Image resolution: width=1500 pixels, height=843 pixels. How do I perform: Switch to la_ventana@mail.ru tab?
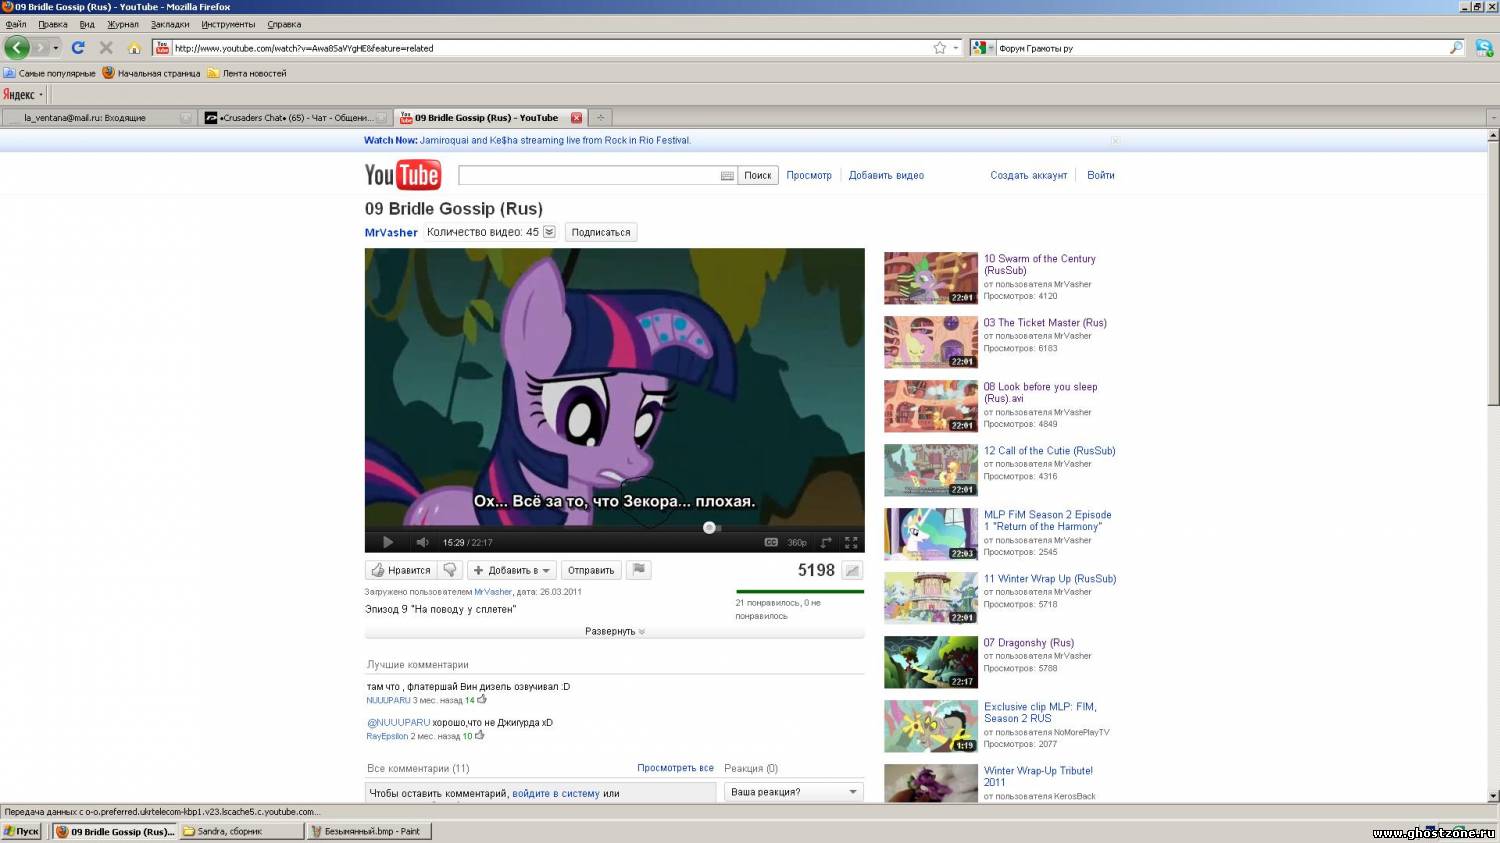click(x=98, y=117)
